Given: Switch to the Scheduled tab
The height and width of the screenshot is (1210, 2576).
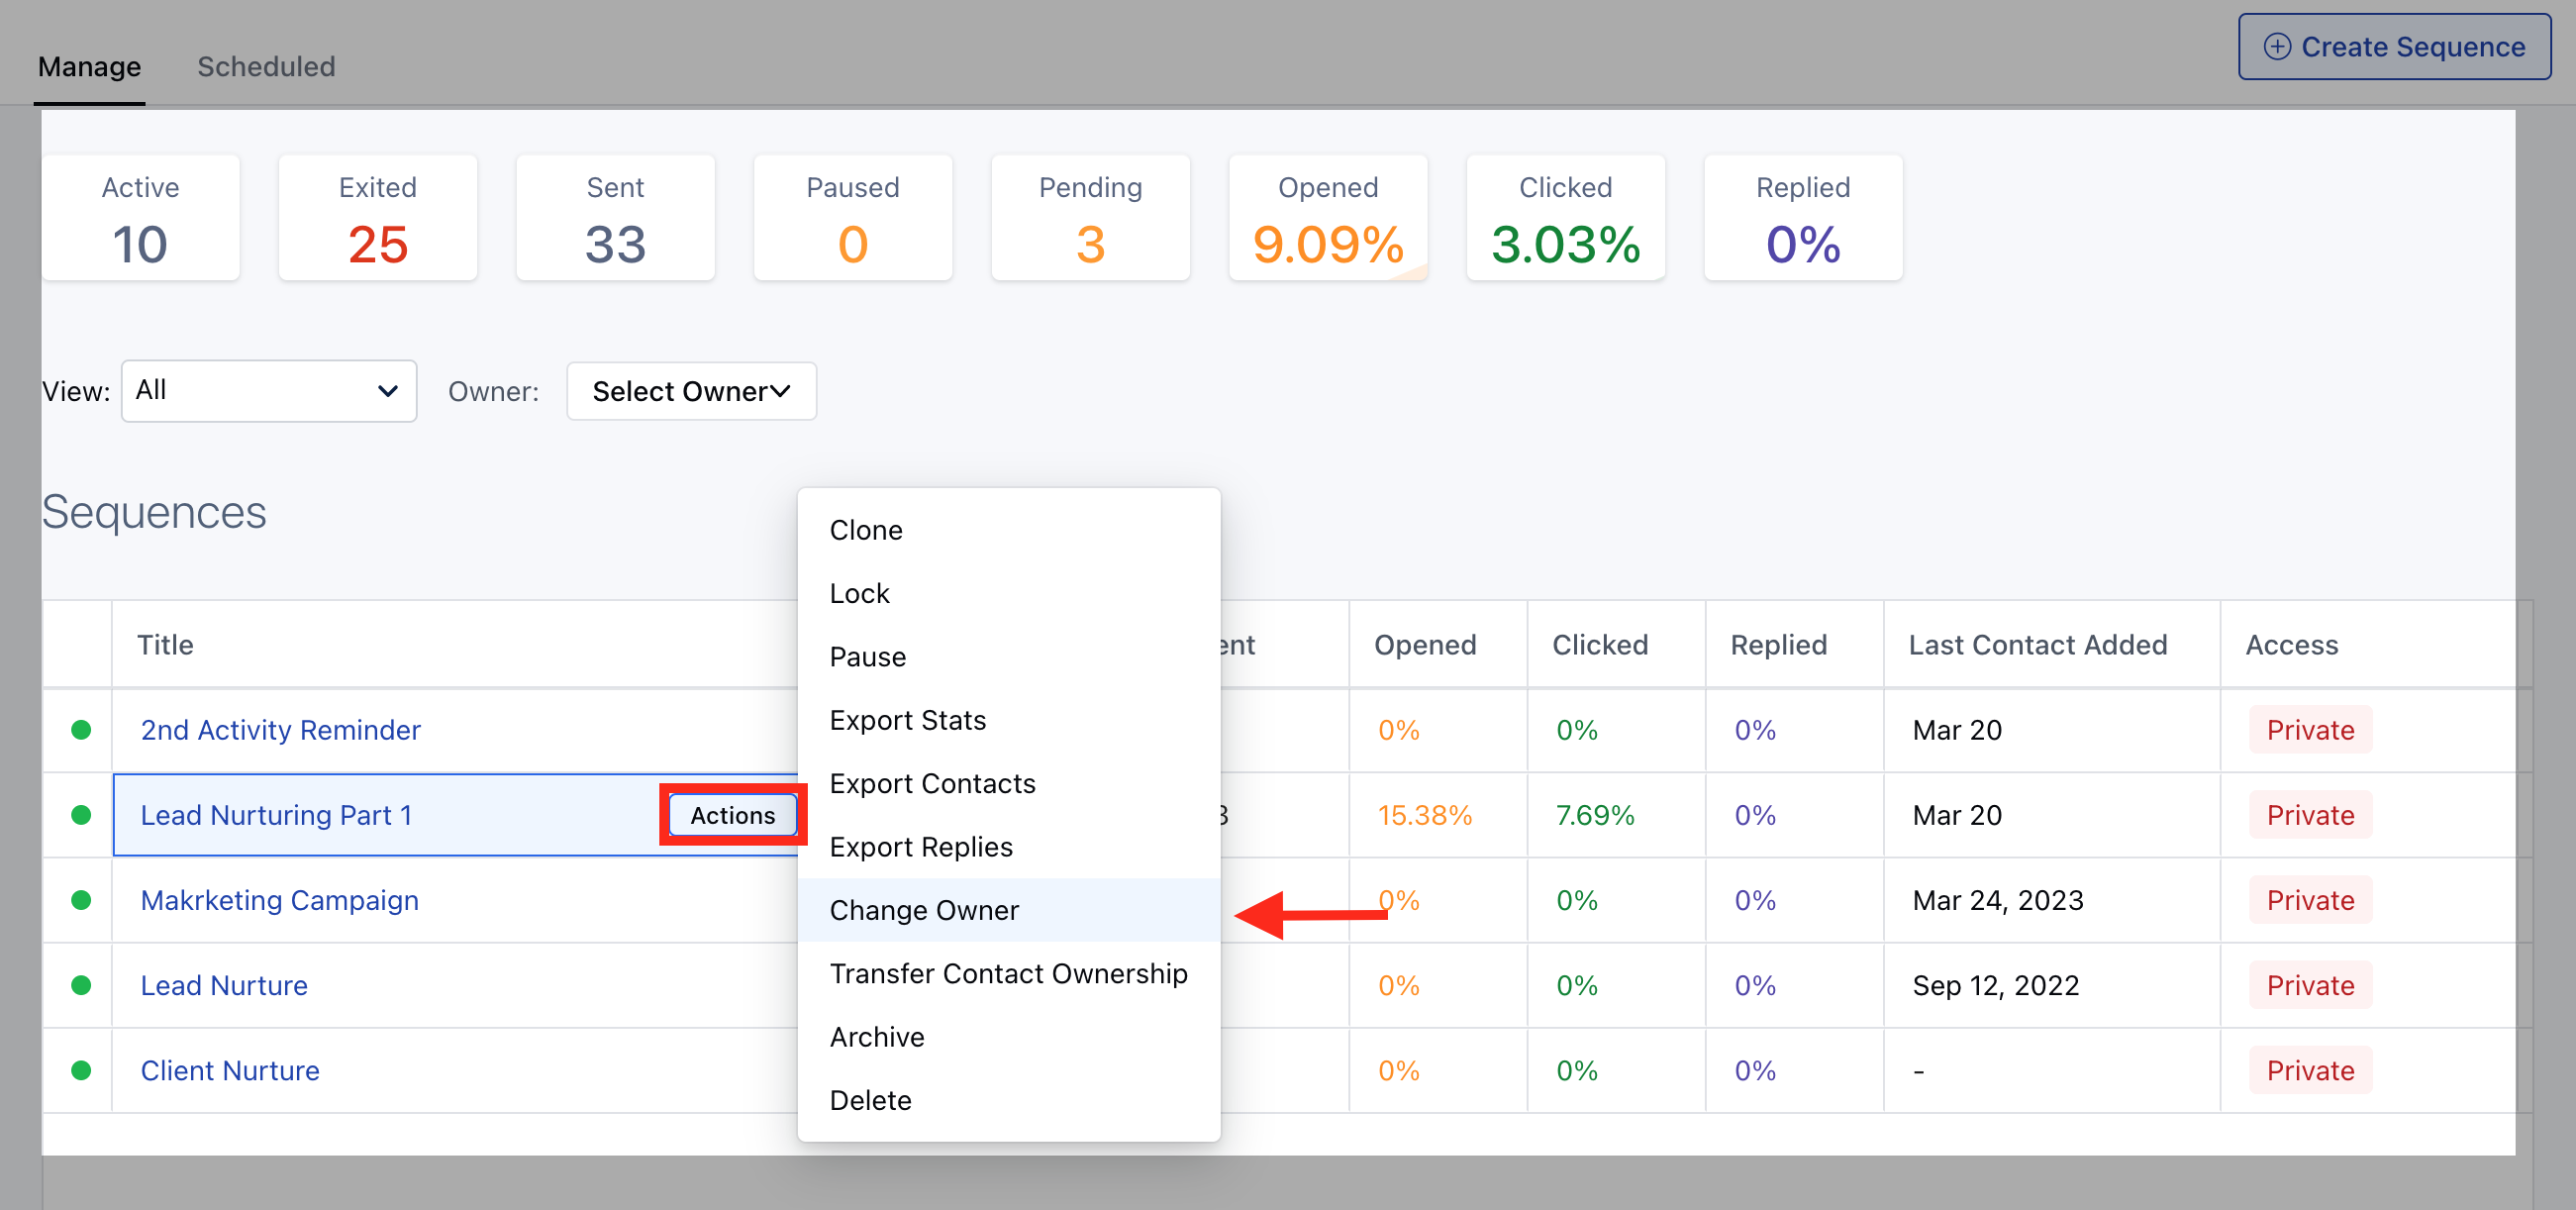Looking at the screenshot, I should point(266,67).
